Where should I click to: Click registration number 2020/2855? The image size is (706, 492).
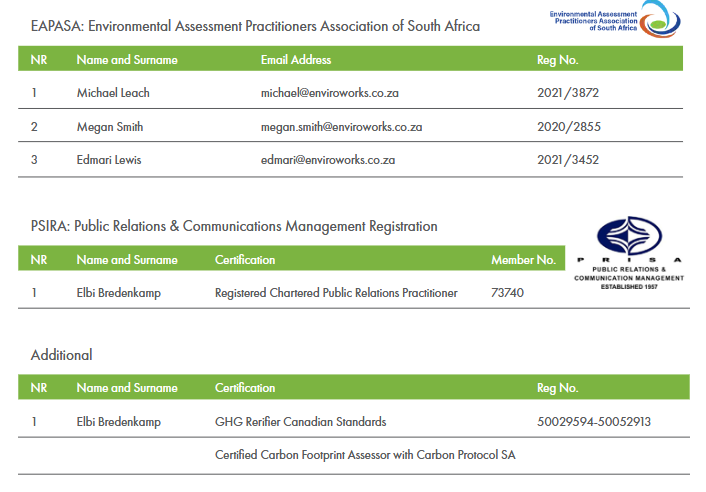568,127
